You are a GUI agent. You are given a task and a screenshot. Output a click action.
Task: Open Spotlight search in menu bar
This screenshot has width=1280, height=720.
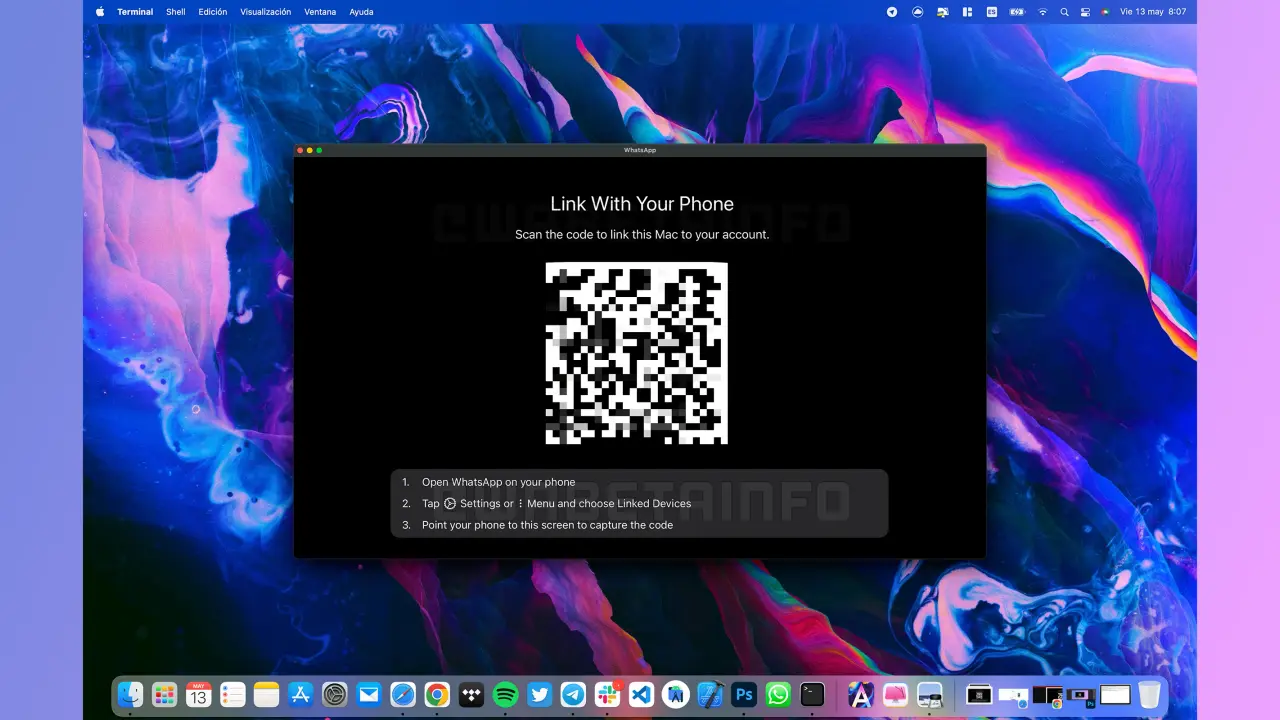[x=1064, y=12]
